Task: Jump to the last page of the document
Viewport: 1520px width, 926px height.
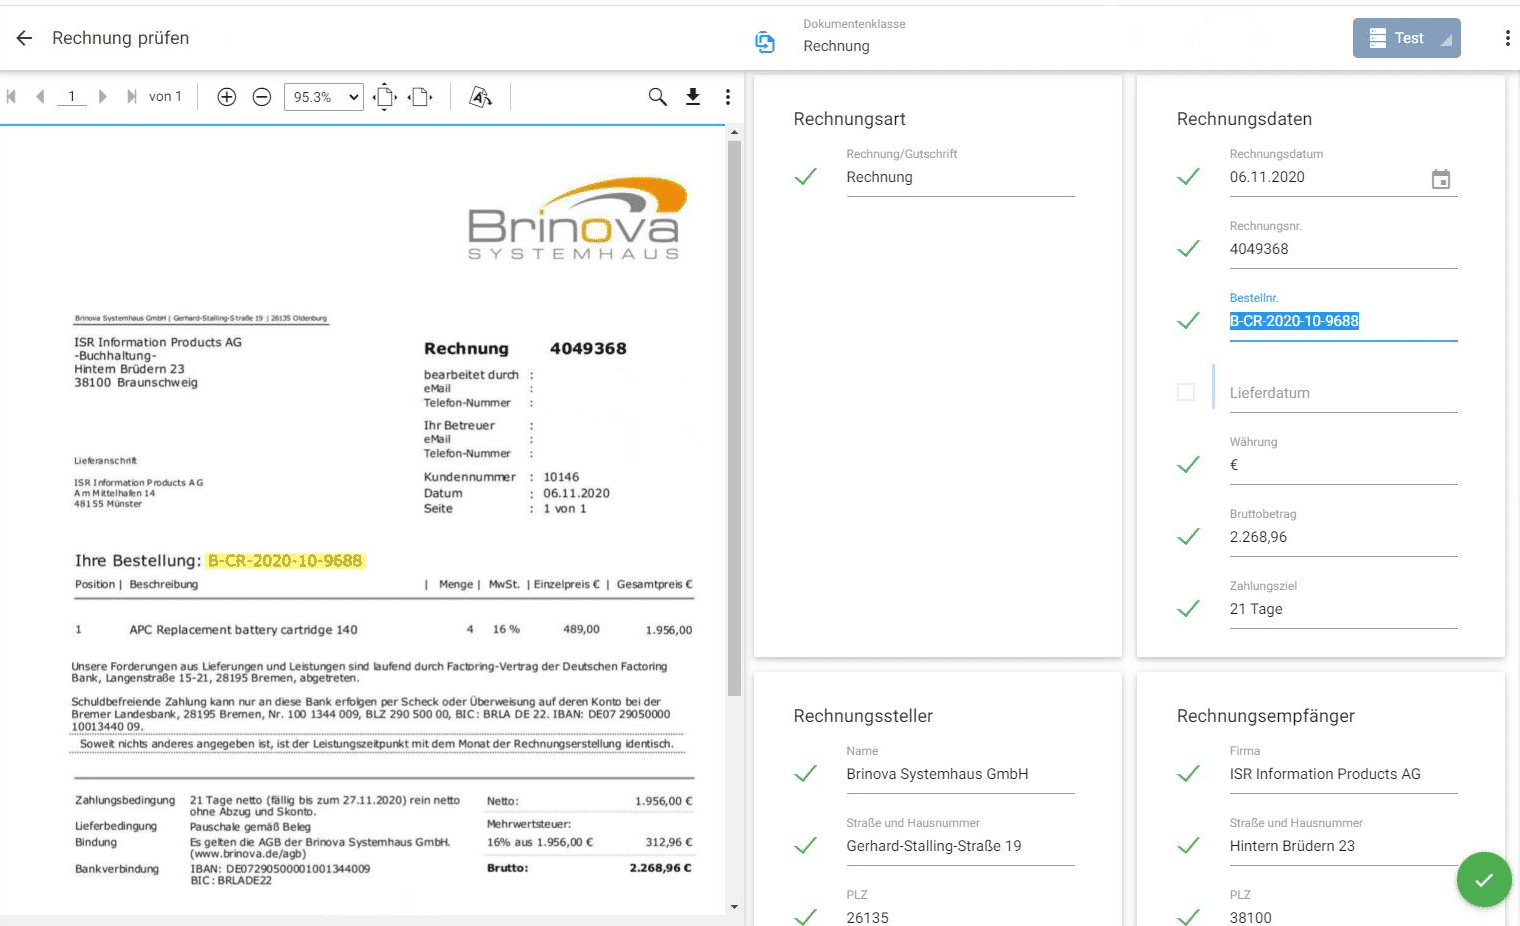Action: (x=133, y=96)
